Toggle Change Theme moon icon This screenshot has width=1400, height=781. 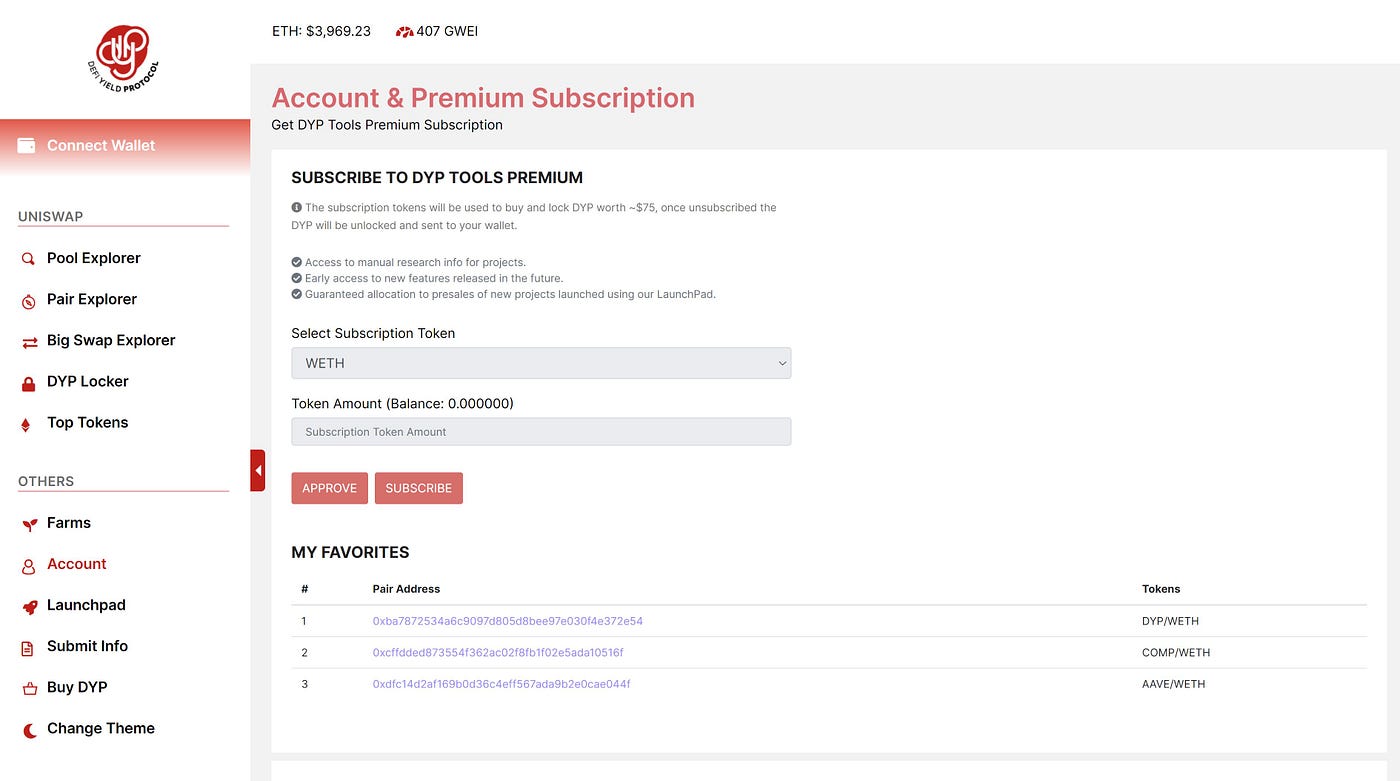coord(29,730)
